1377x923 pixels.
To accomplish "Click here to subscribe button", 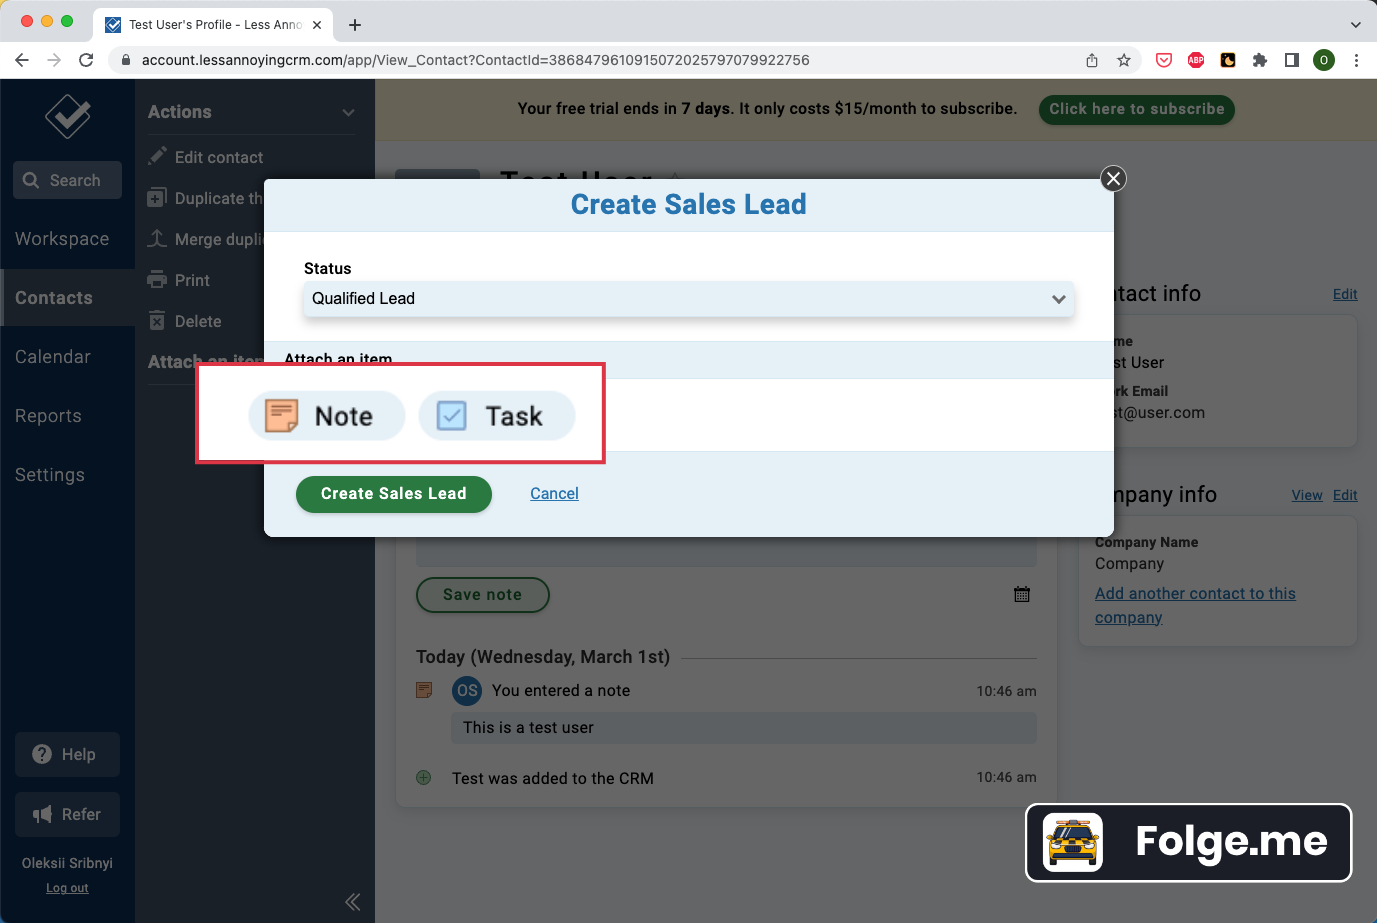I will 1136,109.
